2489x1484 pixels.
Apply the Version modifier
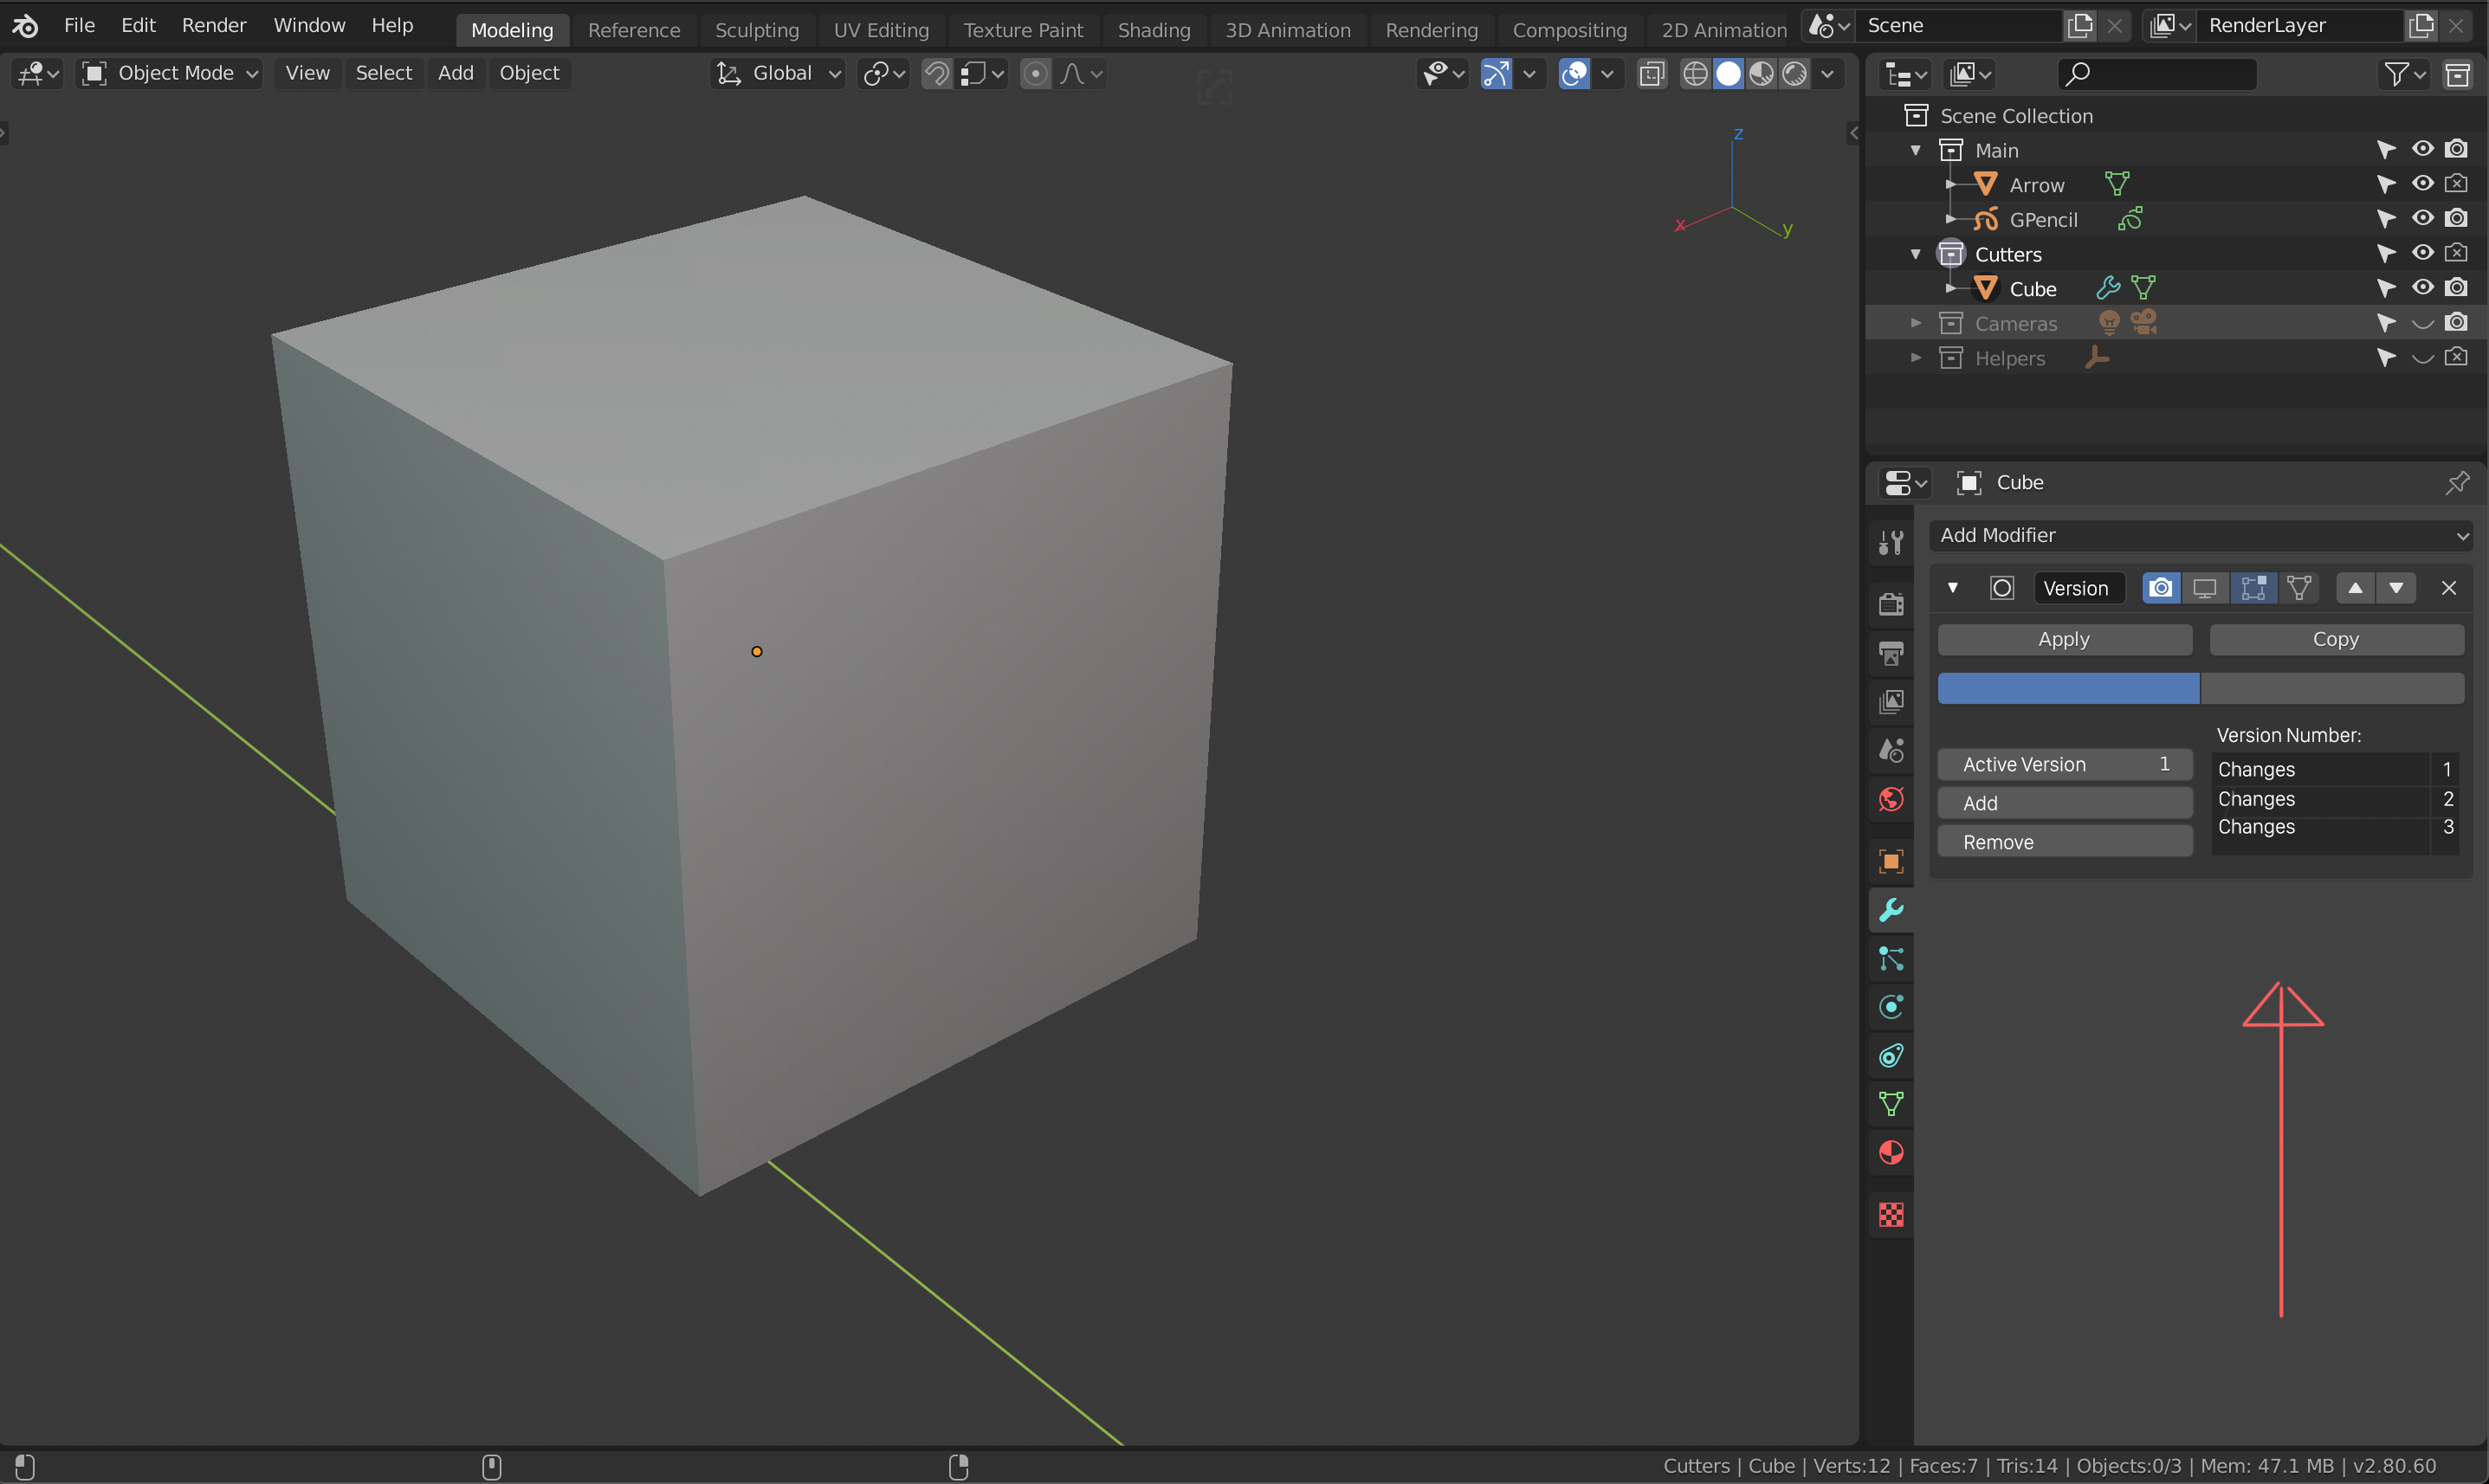click(x=2064, y=640)
